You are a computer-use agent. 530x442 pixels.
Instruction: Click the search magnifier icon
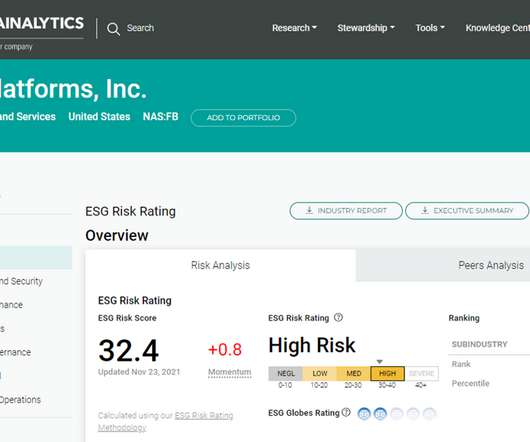coord(113,29)
